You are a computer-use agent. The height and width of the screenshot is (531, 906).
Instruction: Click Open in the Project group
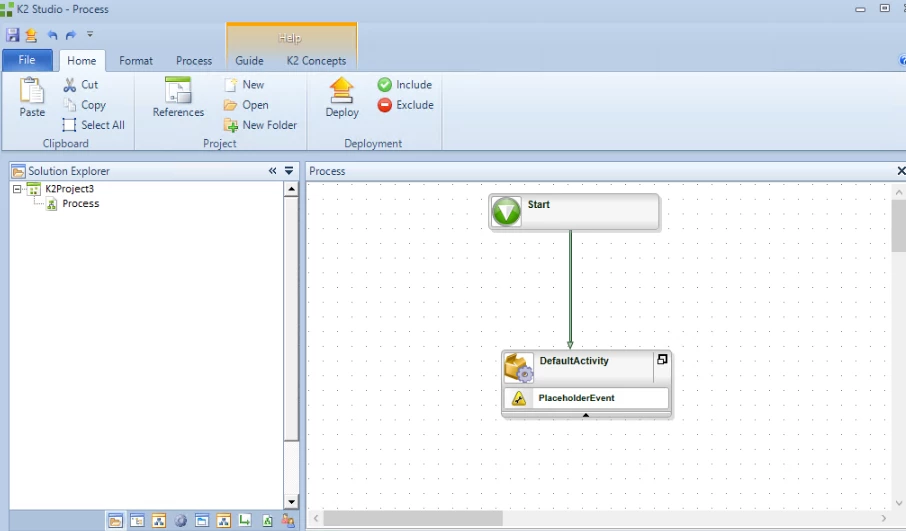(x=246, y=105)
